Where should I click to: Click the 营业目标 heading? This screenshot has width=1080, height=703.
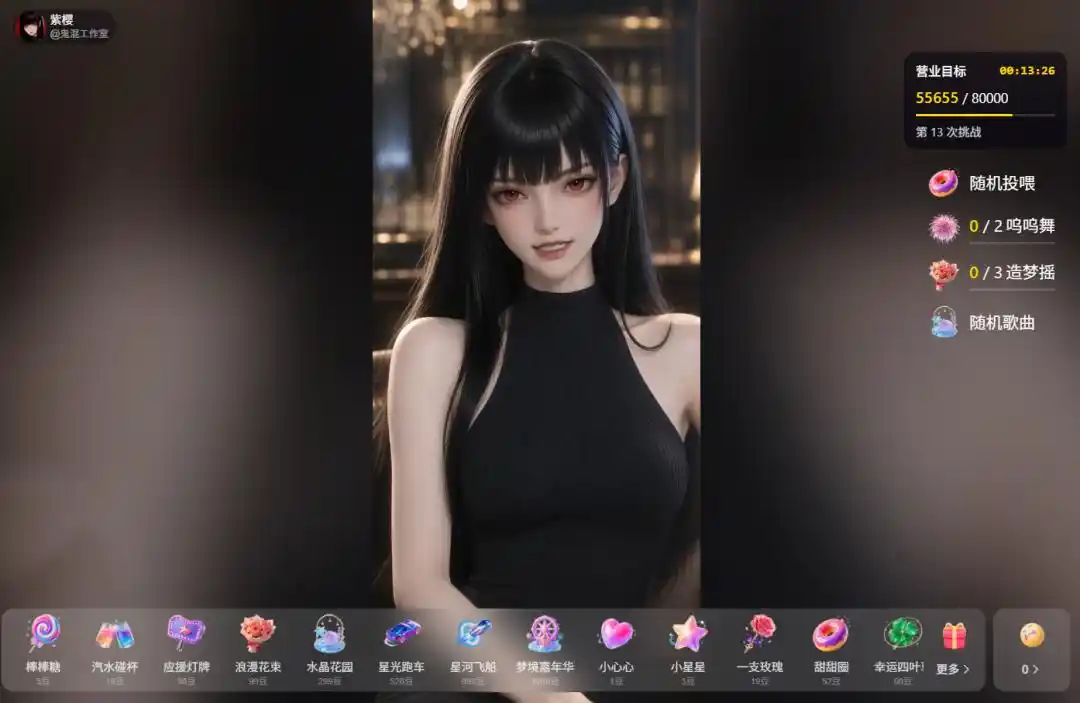941,72
